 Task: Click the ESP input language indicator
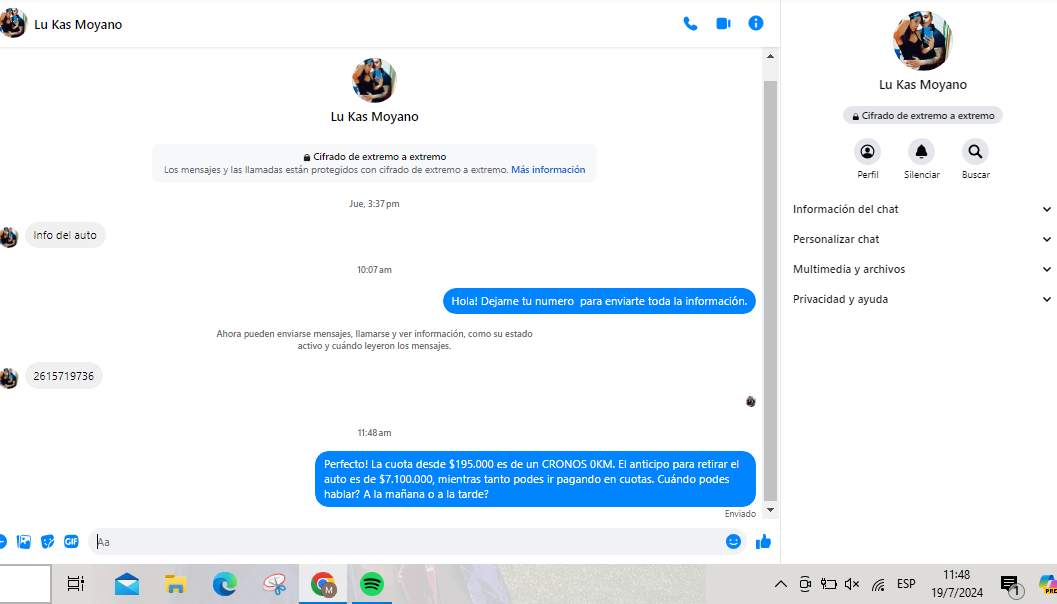[x=906, y=584]
